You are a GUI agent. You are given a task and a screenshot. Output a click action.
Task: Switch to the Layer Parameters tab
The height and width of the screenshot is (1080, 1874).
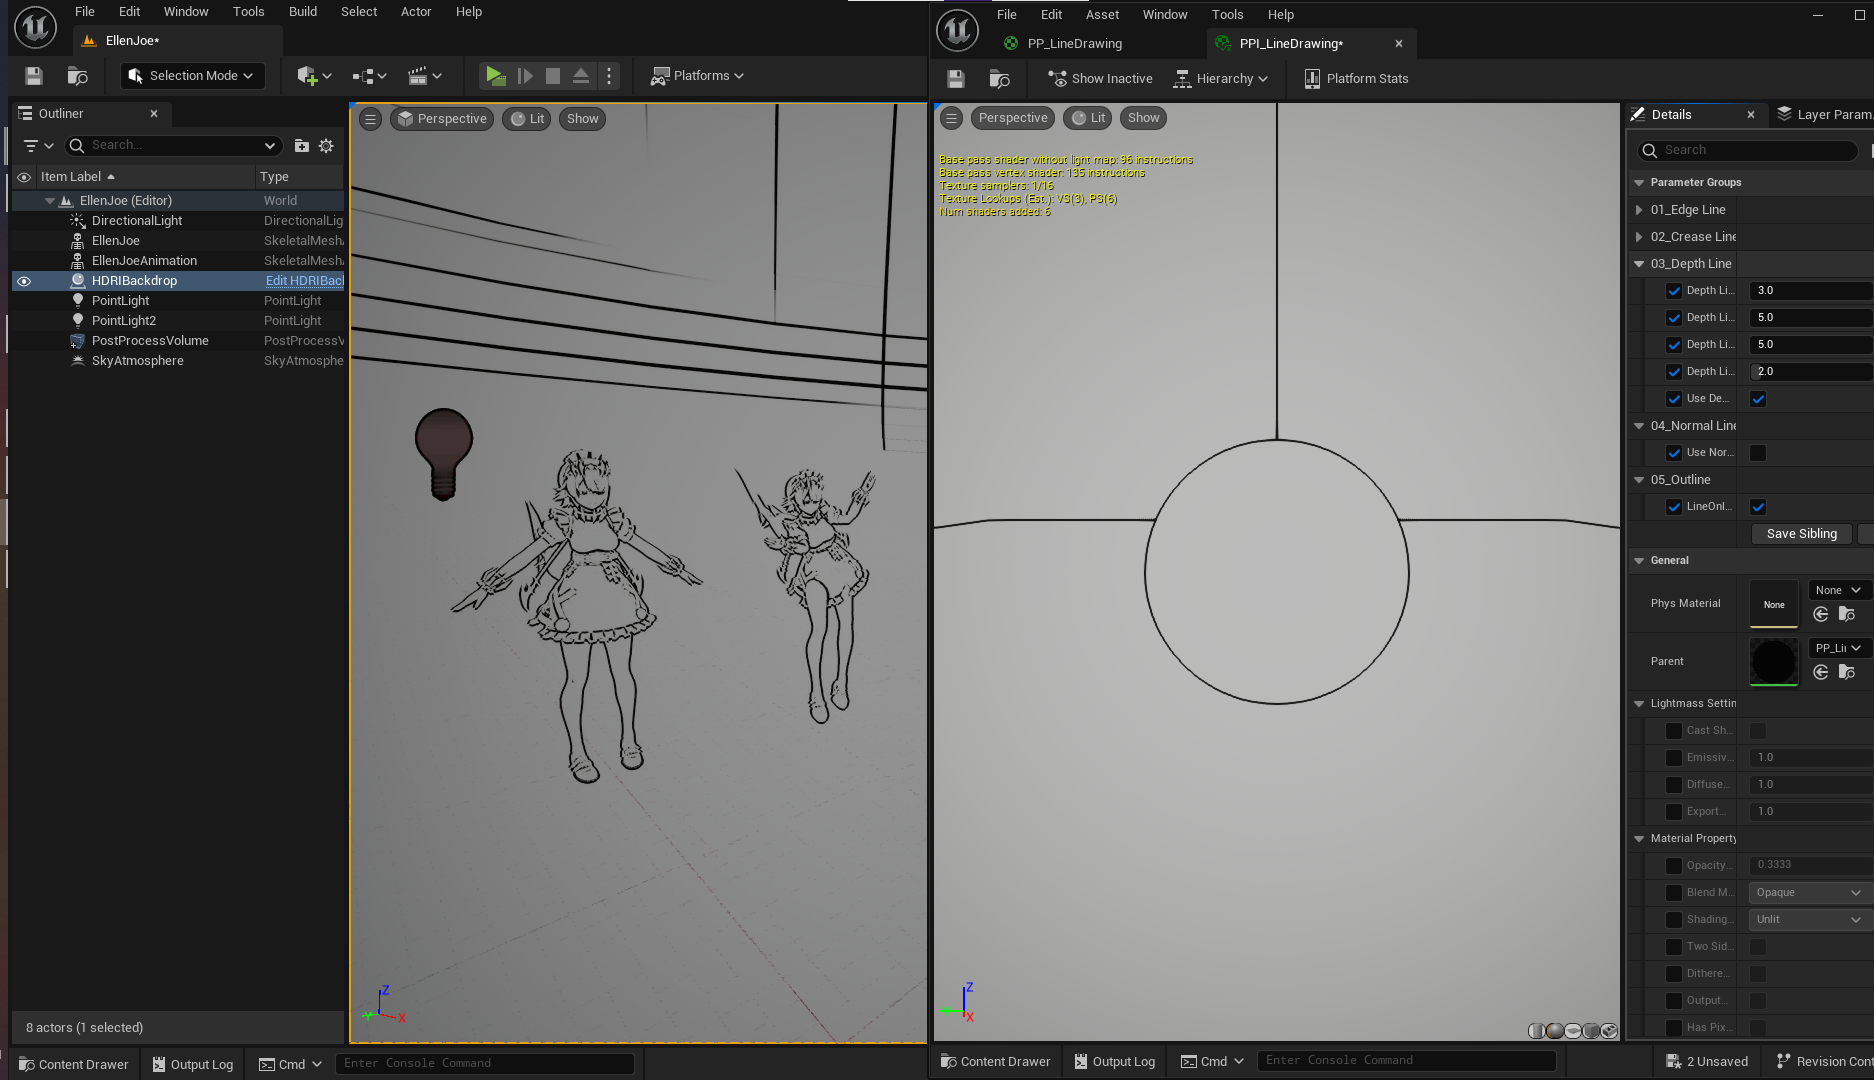1824,115
